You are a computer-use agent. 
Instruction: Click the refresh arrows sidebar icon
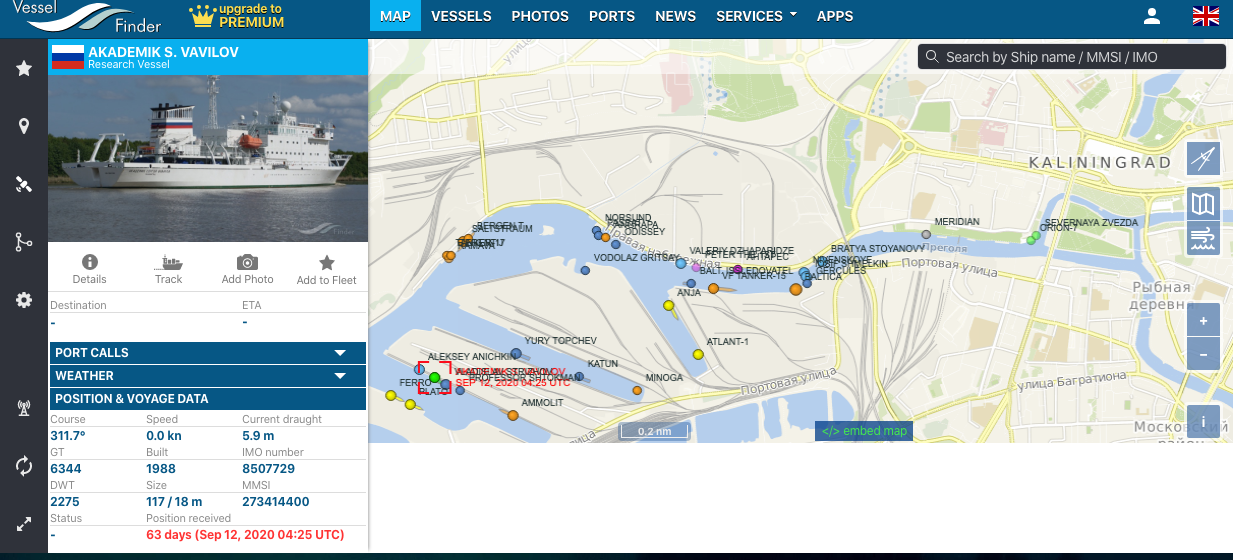click(24, 466)
